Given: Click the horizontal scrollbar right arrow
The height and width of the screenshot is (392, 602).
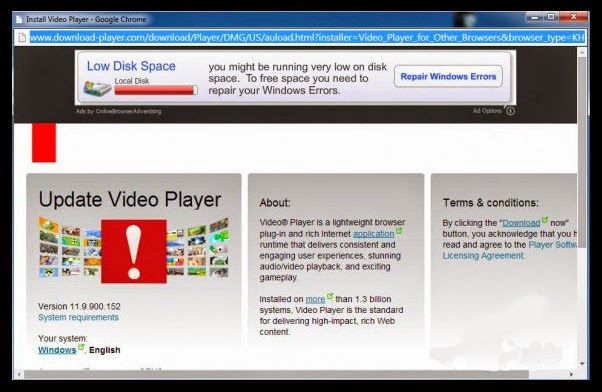Looking at the screenshot, I should pyautogui.click(x=572, y=374).
